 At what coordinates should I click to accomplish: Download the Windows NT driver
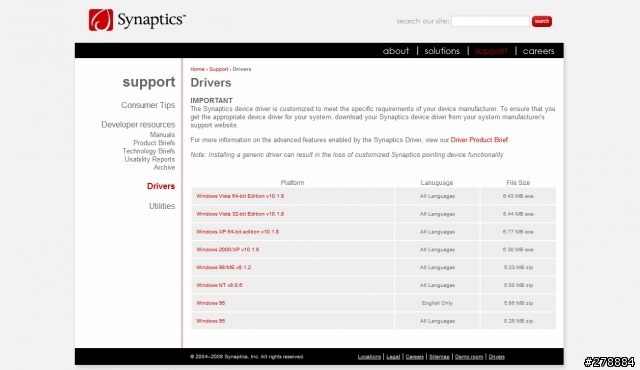(x=219, y=285)
